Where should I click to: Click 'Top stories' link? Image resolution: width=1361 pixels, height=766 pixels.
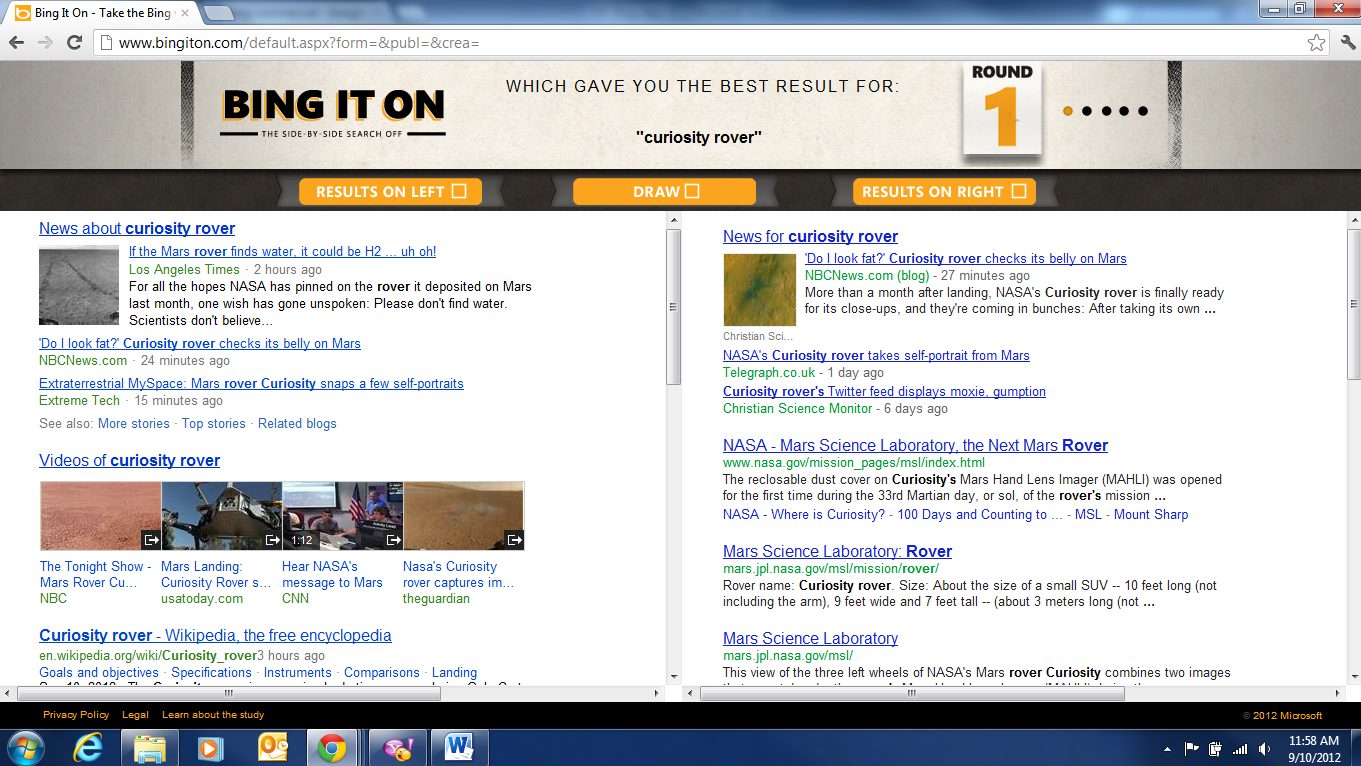(x=214, y=423)
